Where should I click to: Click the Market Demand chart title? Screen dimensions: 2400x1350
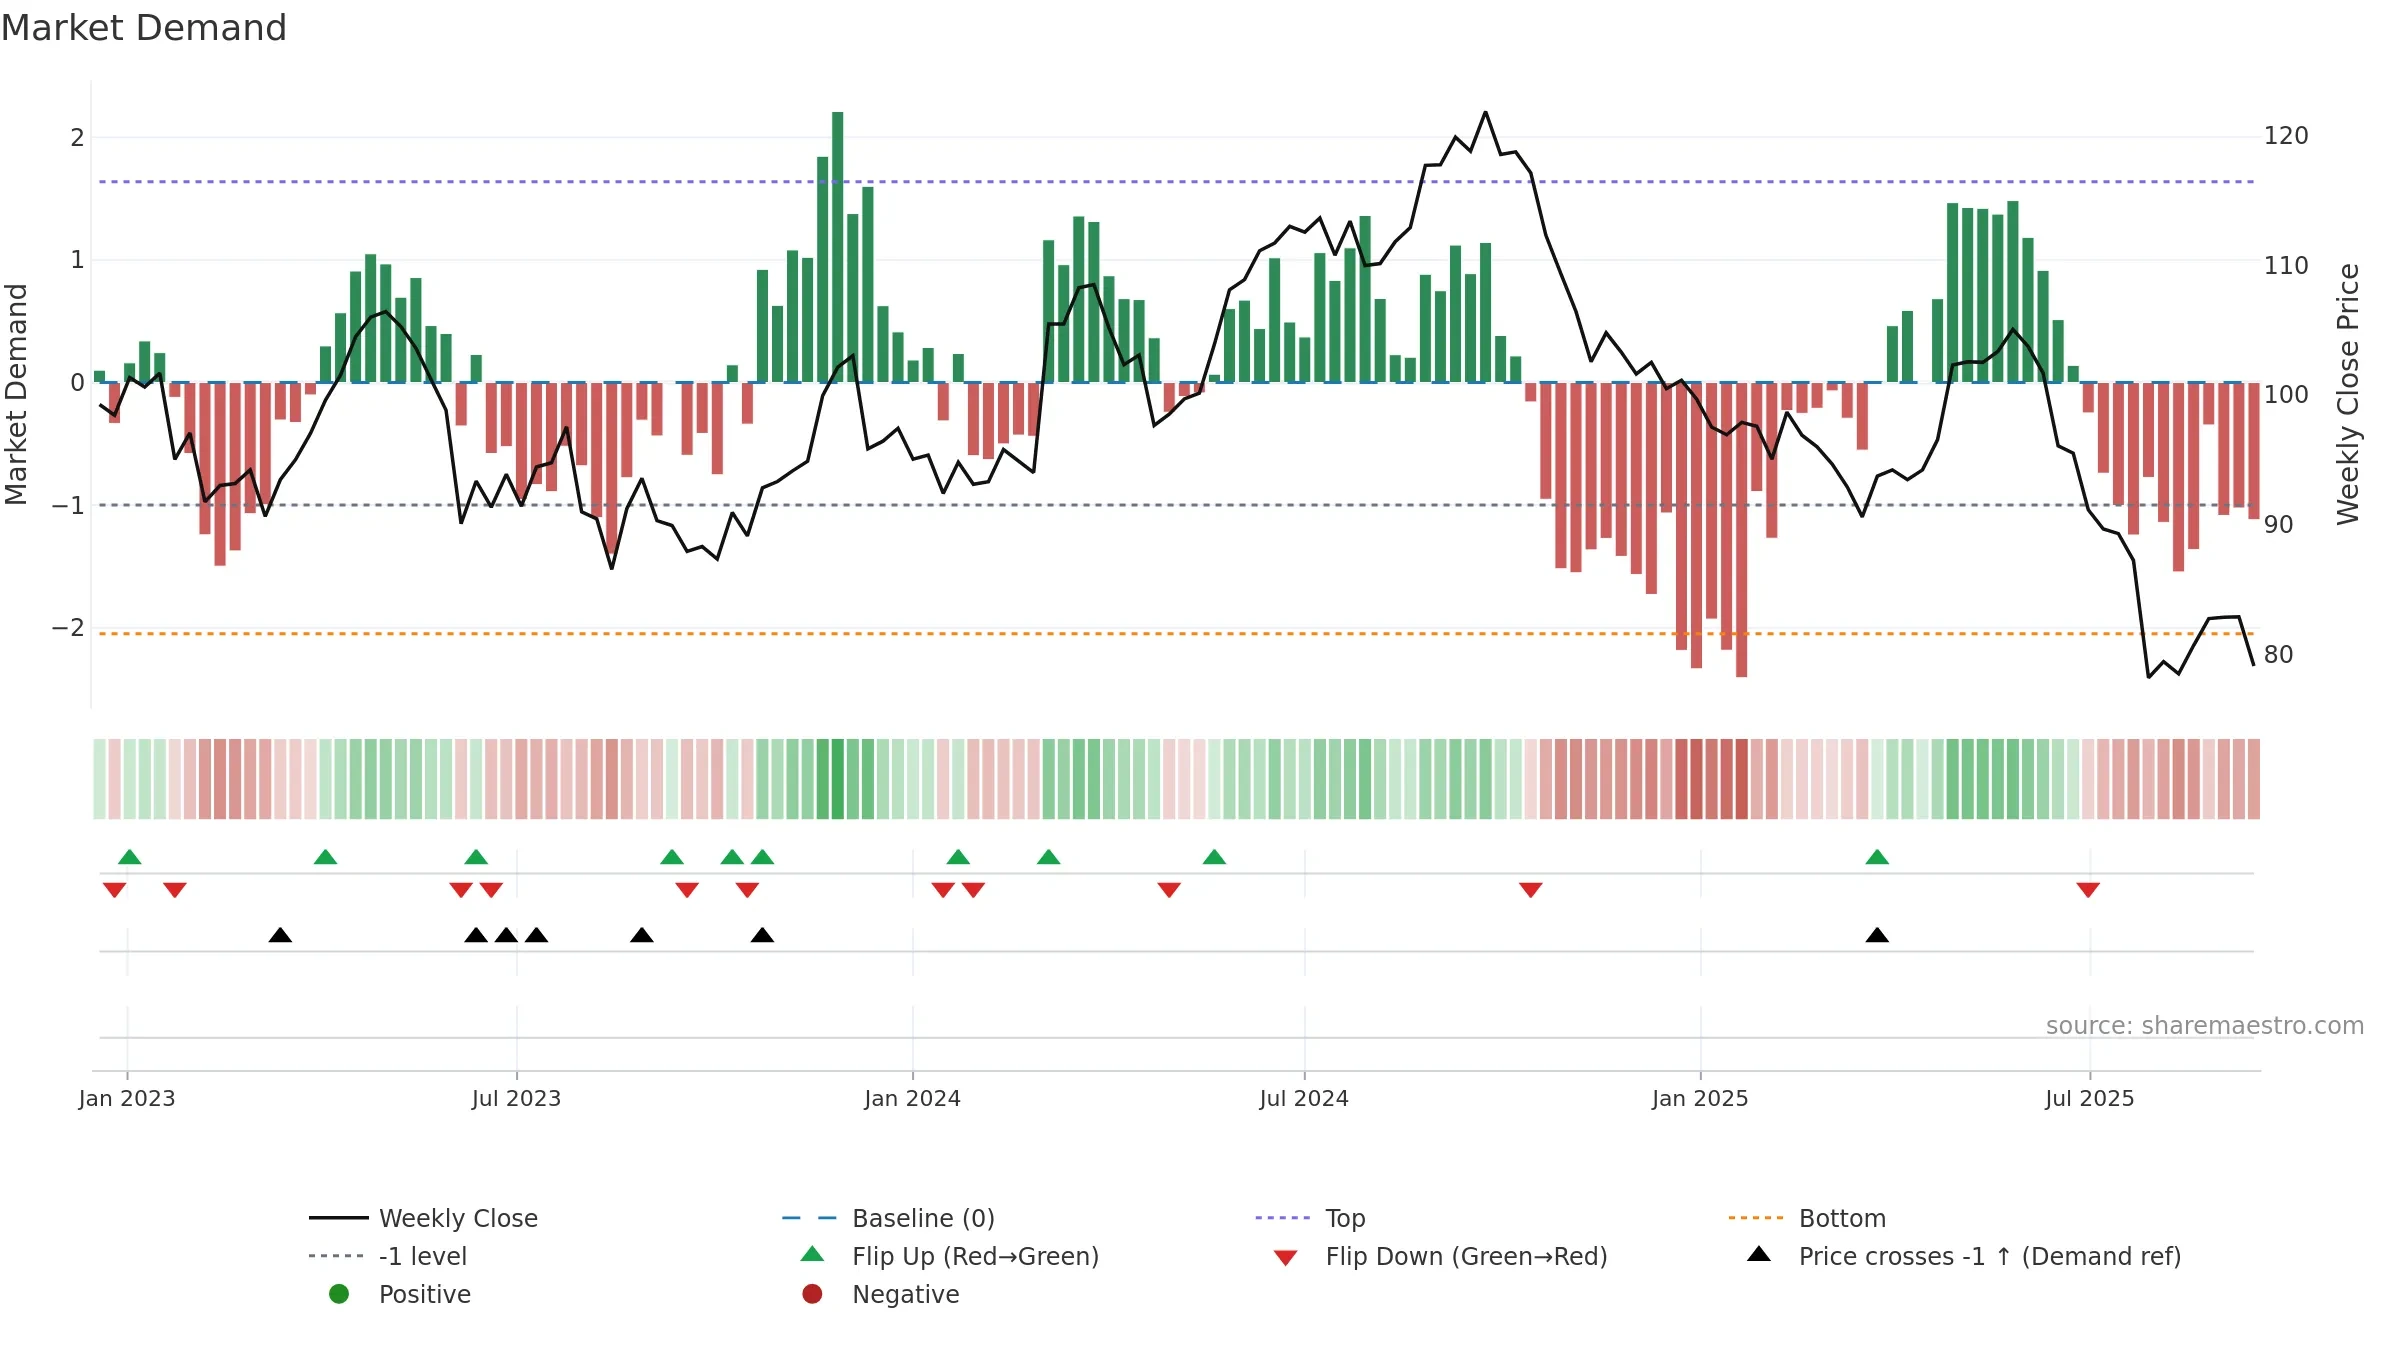point(144,28)
